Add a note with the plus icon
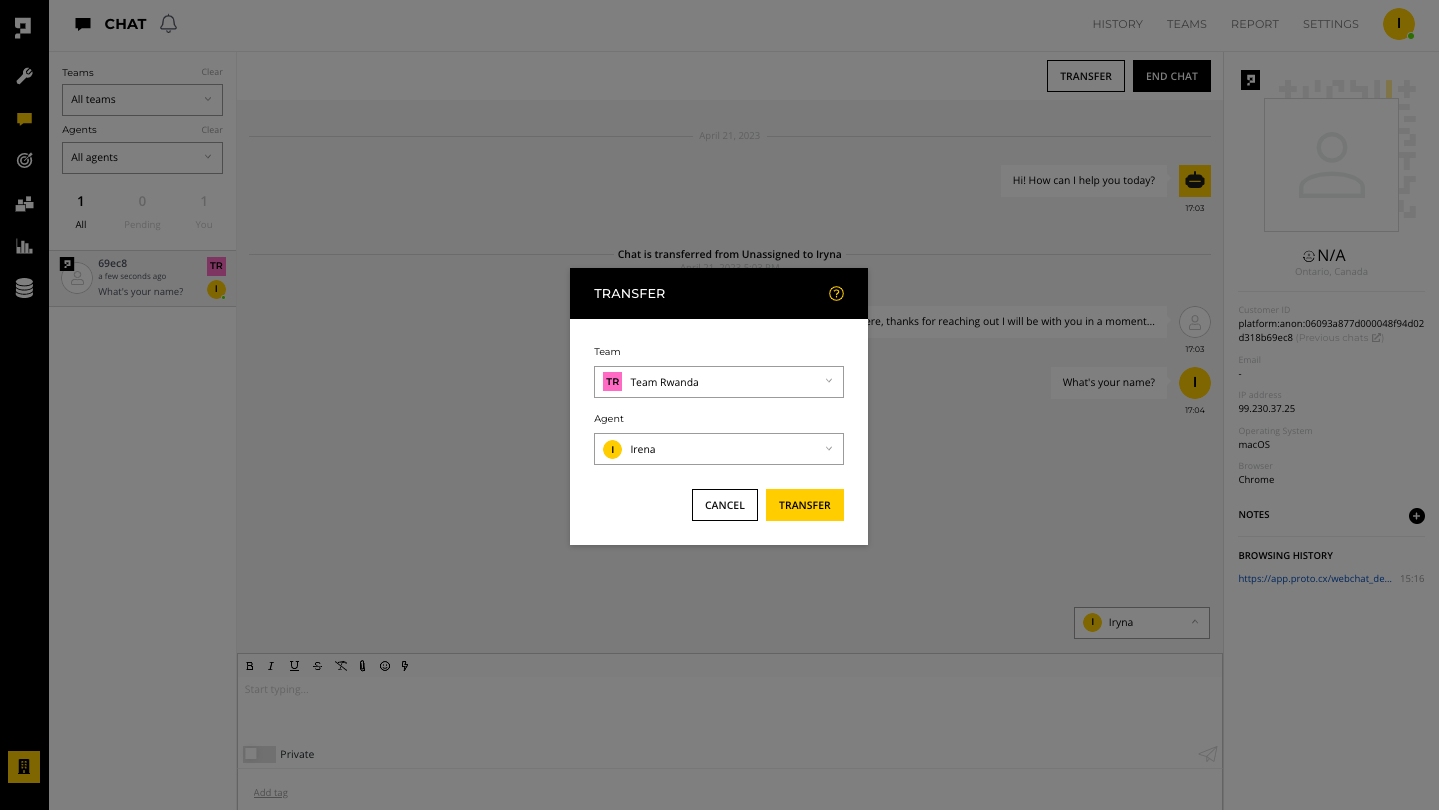1439x810 pixels. tap(1416, 516)
